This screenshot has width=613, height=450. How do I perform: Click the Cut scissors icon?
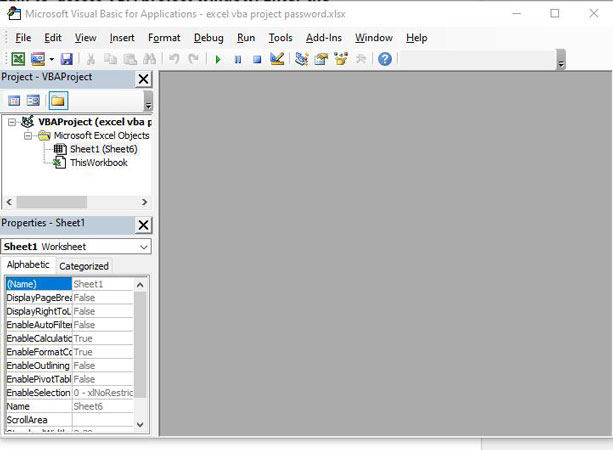[x=91, y=59]
